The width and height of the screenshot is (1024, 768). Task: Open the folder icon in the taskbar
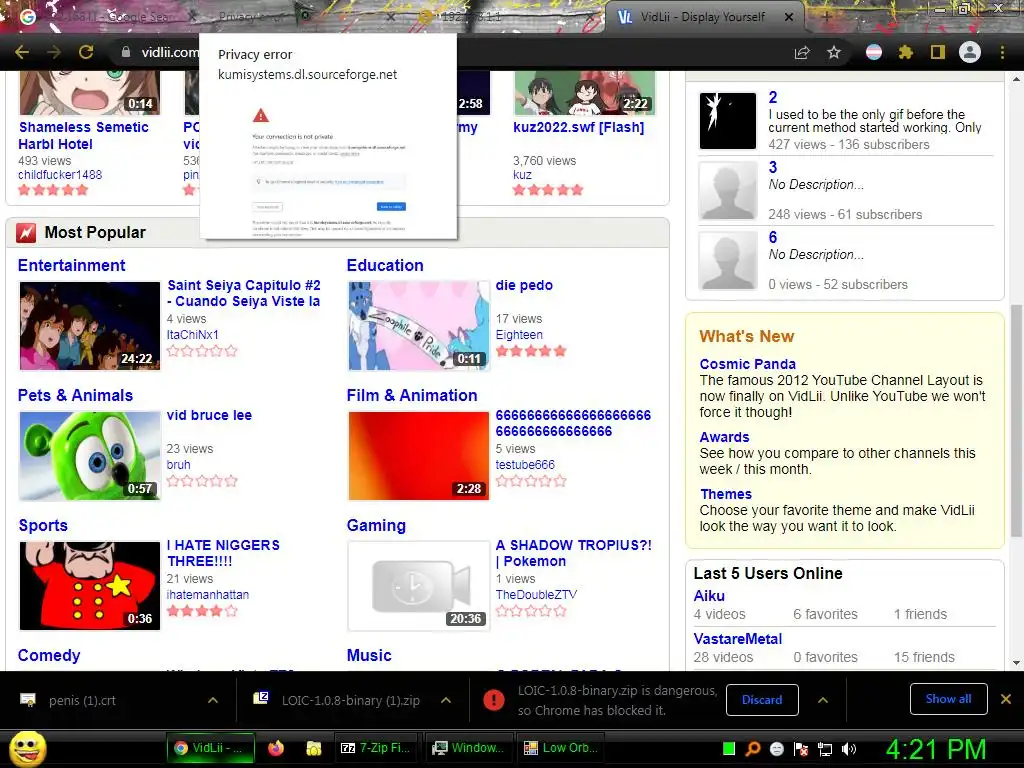pos(313,748)
